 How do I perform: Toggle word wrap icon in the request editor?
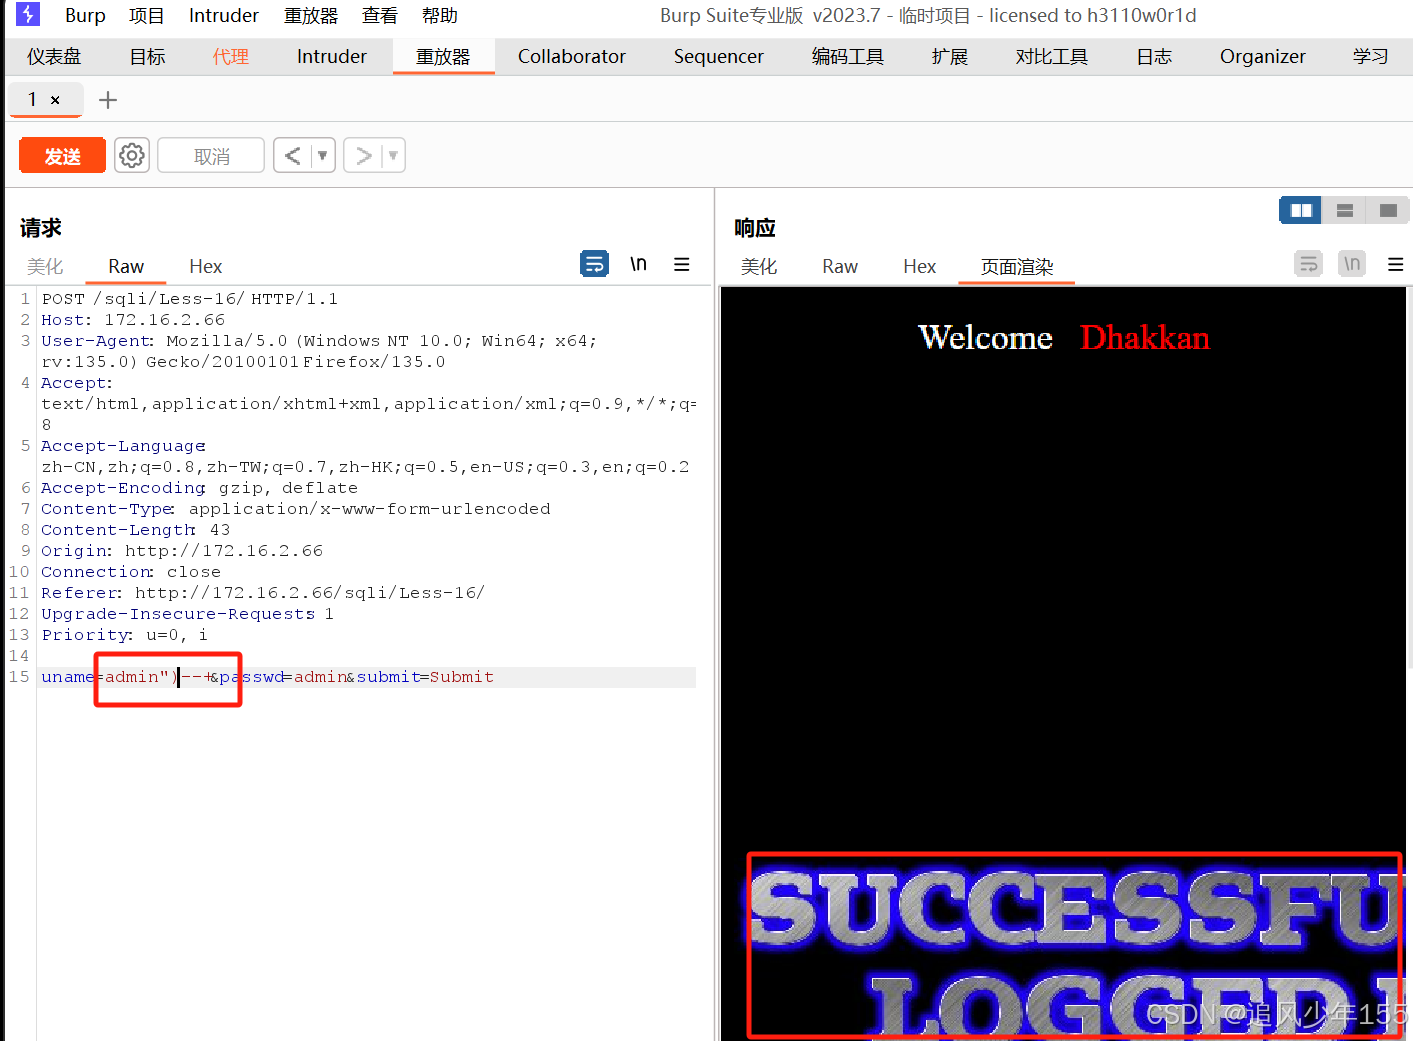pyautogui.click(x=594, y=263)
